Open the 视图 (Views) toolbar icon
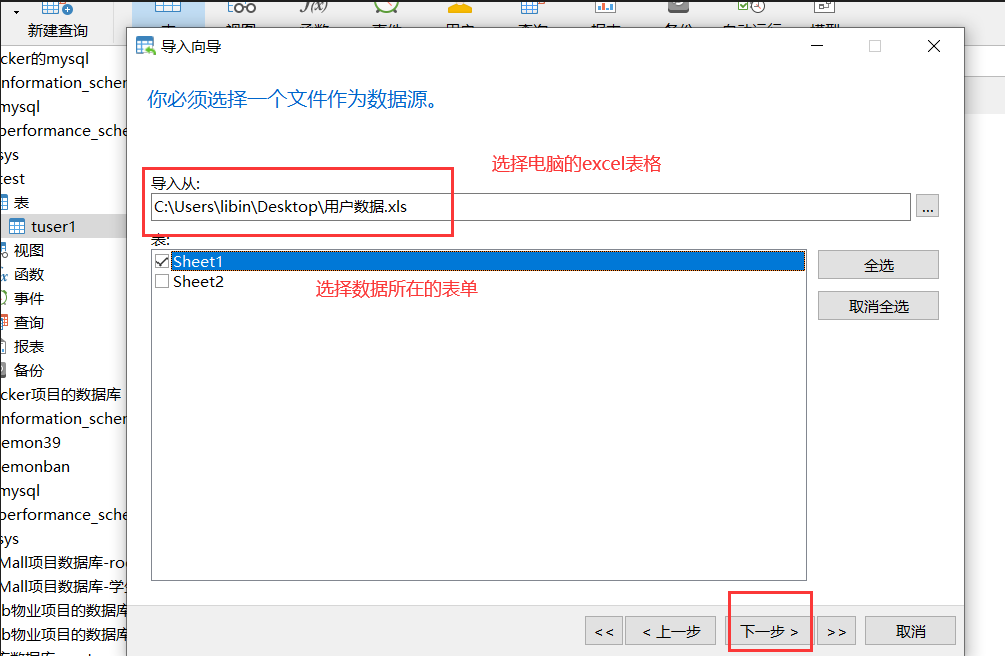The width and height of the screenshot is (1005, 656). (x=242, y=10)
